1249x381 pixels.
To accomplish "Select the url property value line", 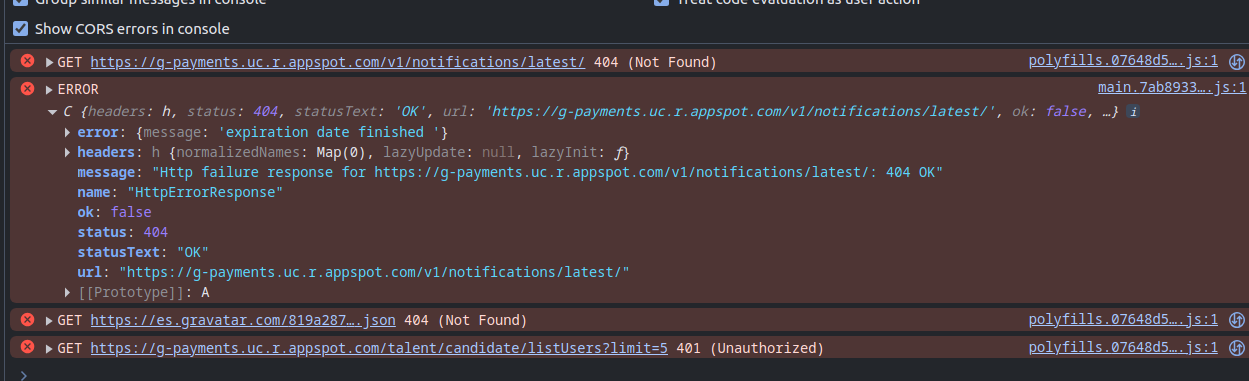I will 373,272.
